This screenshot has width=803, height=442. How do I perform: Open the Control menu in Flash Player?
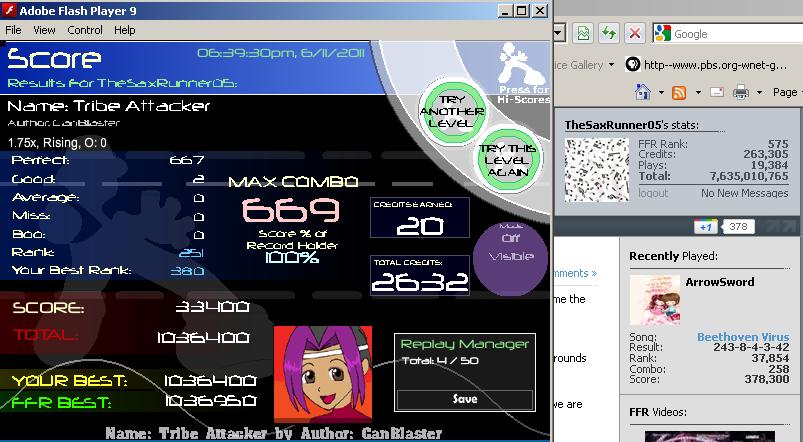(x=85, y=30)
